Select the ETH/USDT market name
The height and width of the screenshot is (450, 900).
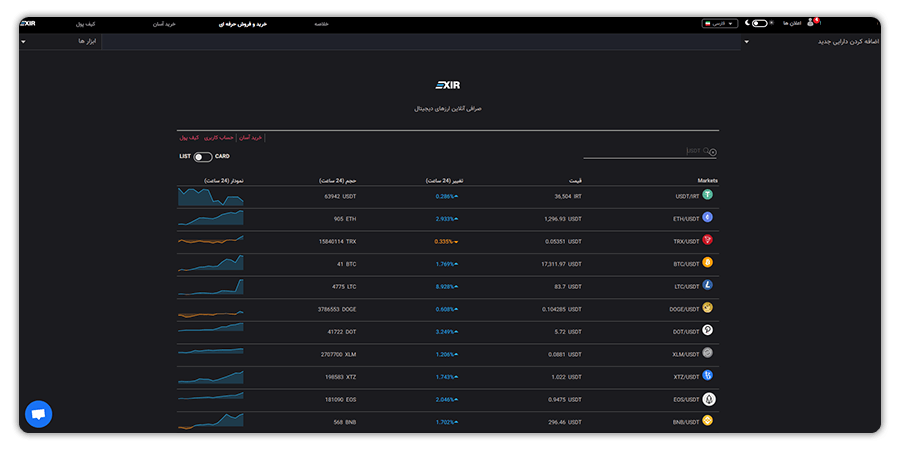pos(686,219)
